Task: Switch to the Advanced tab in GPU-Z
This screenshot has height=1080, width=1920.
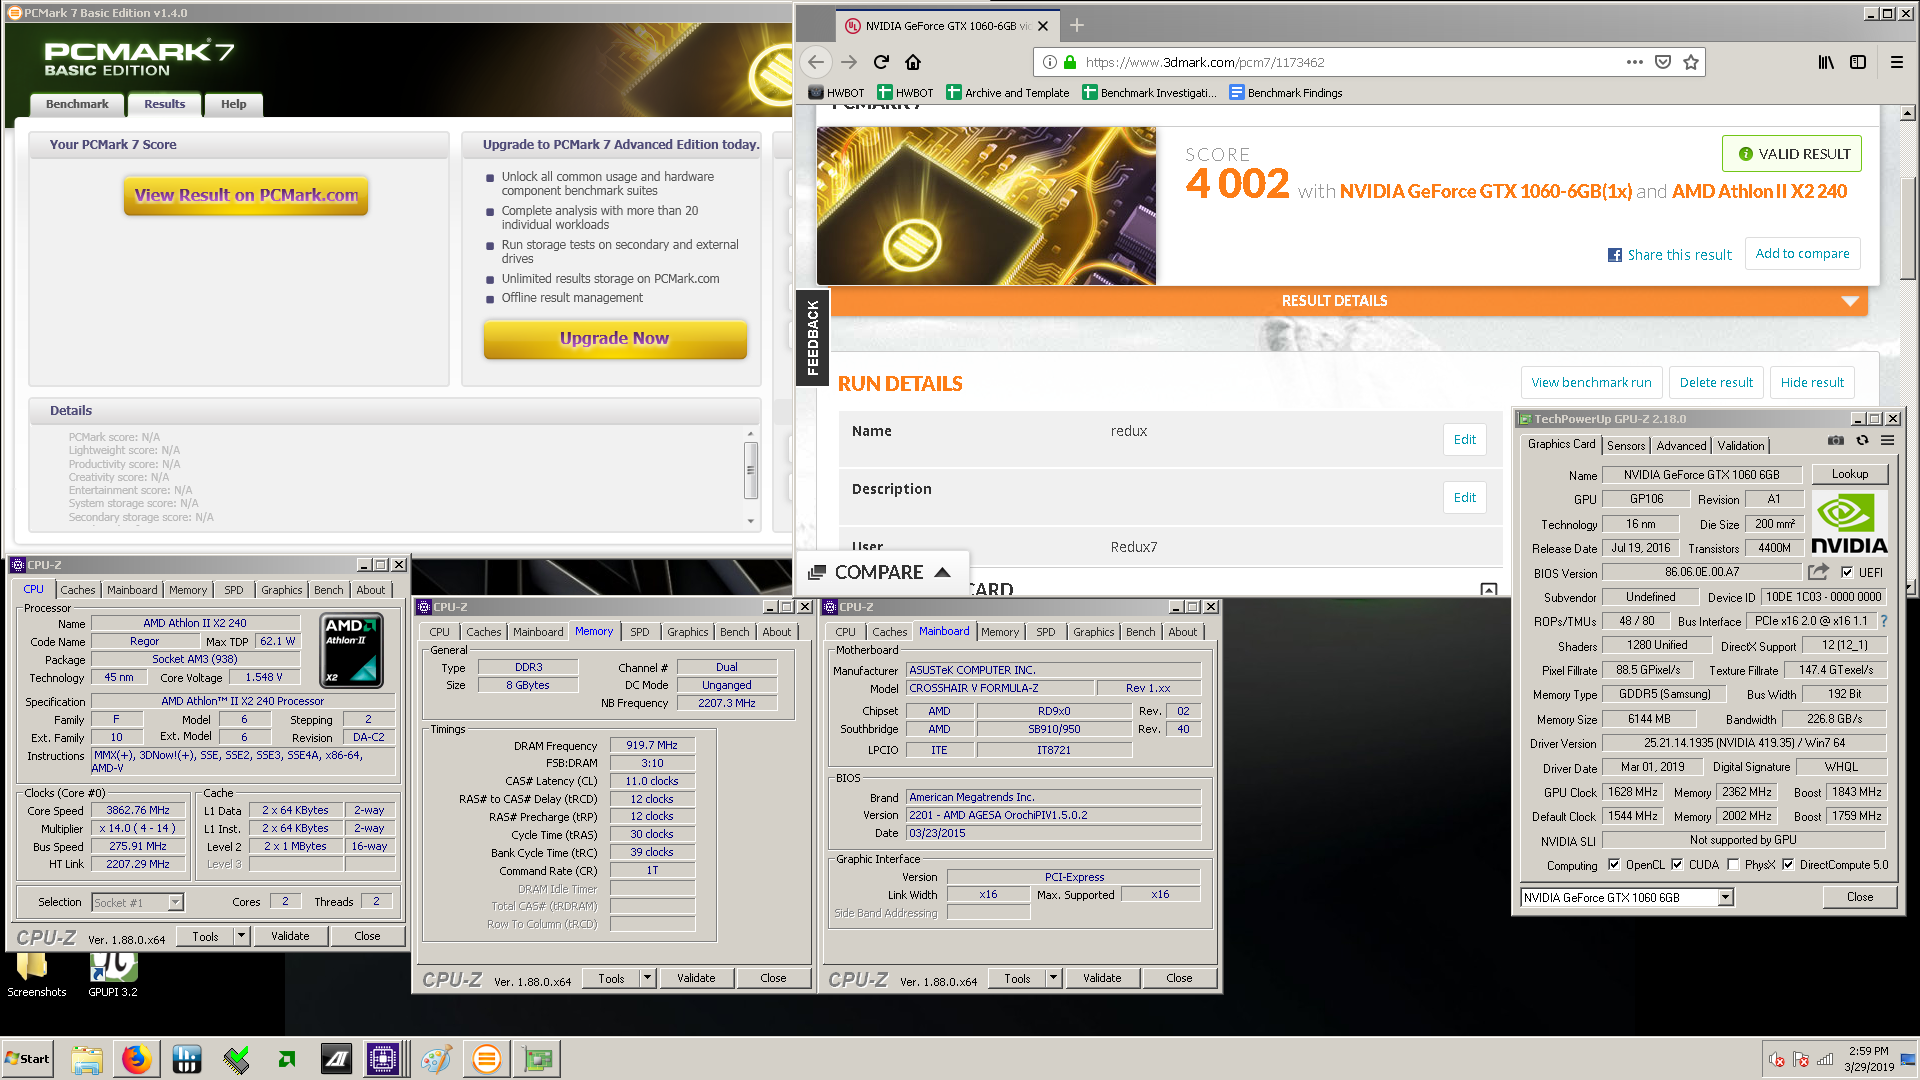Action: pyautogui.click(x=1681, y=445)
